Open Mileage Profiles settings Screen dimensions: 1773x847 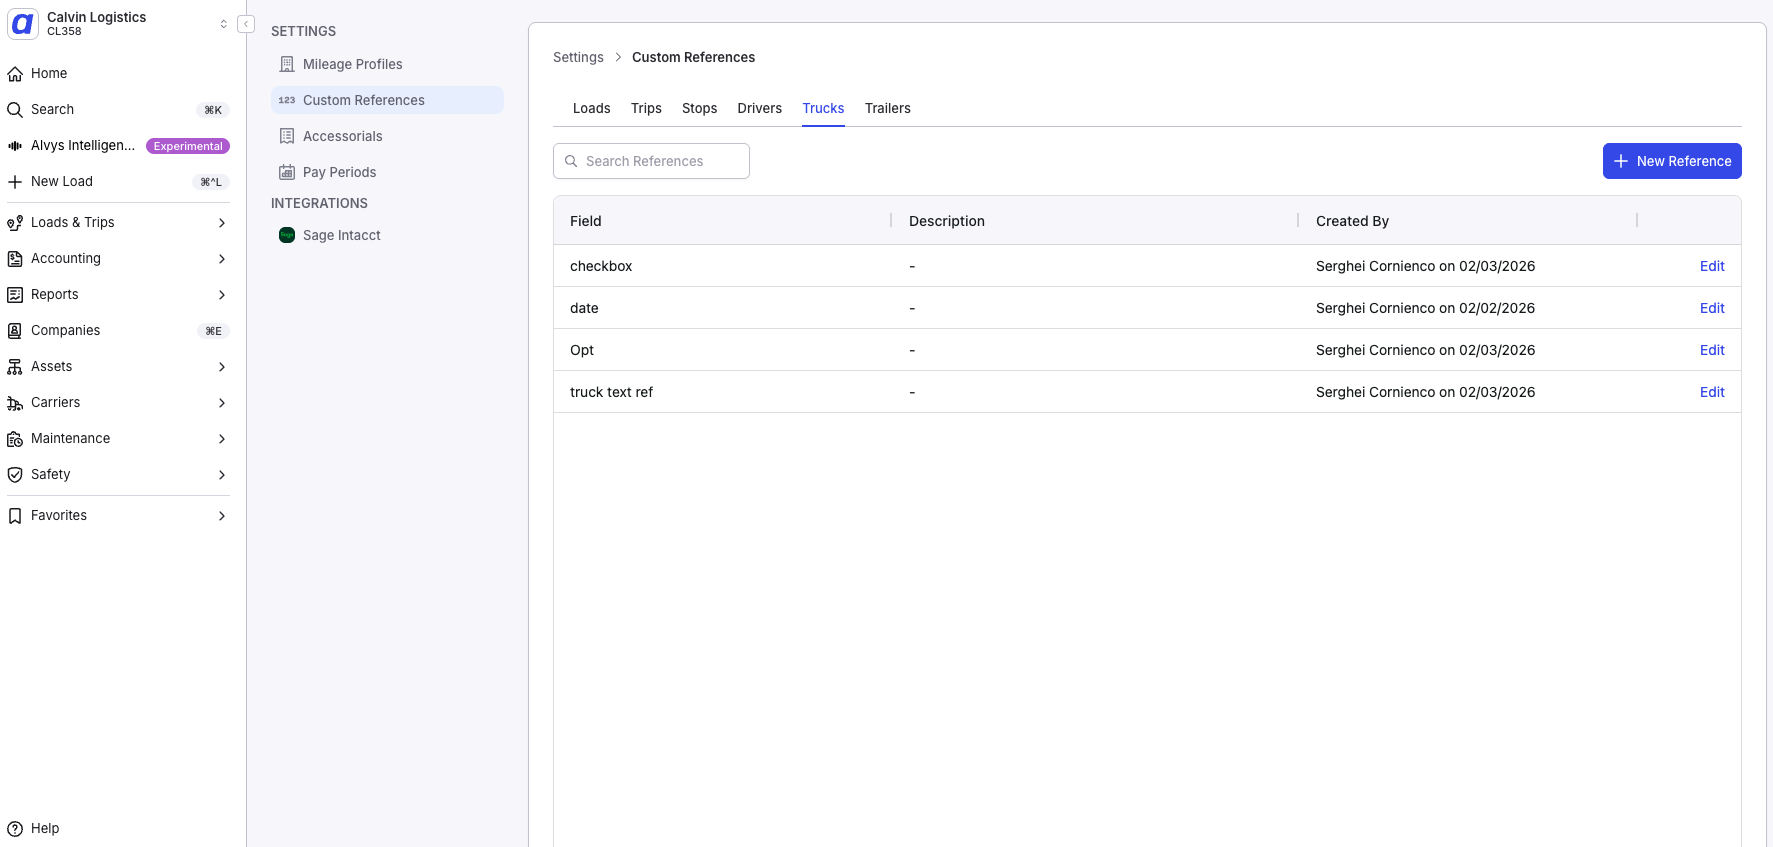pyautogui.click(x=387, y=64)
